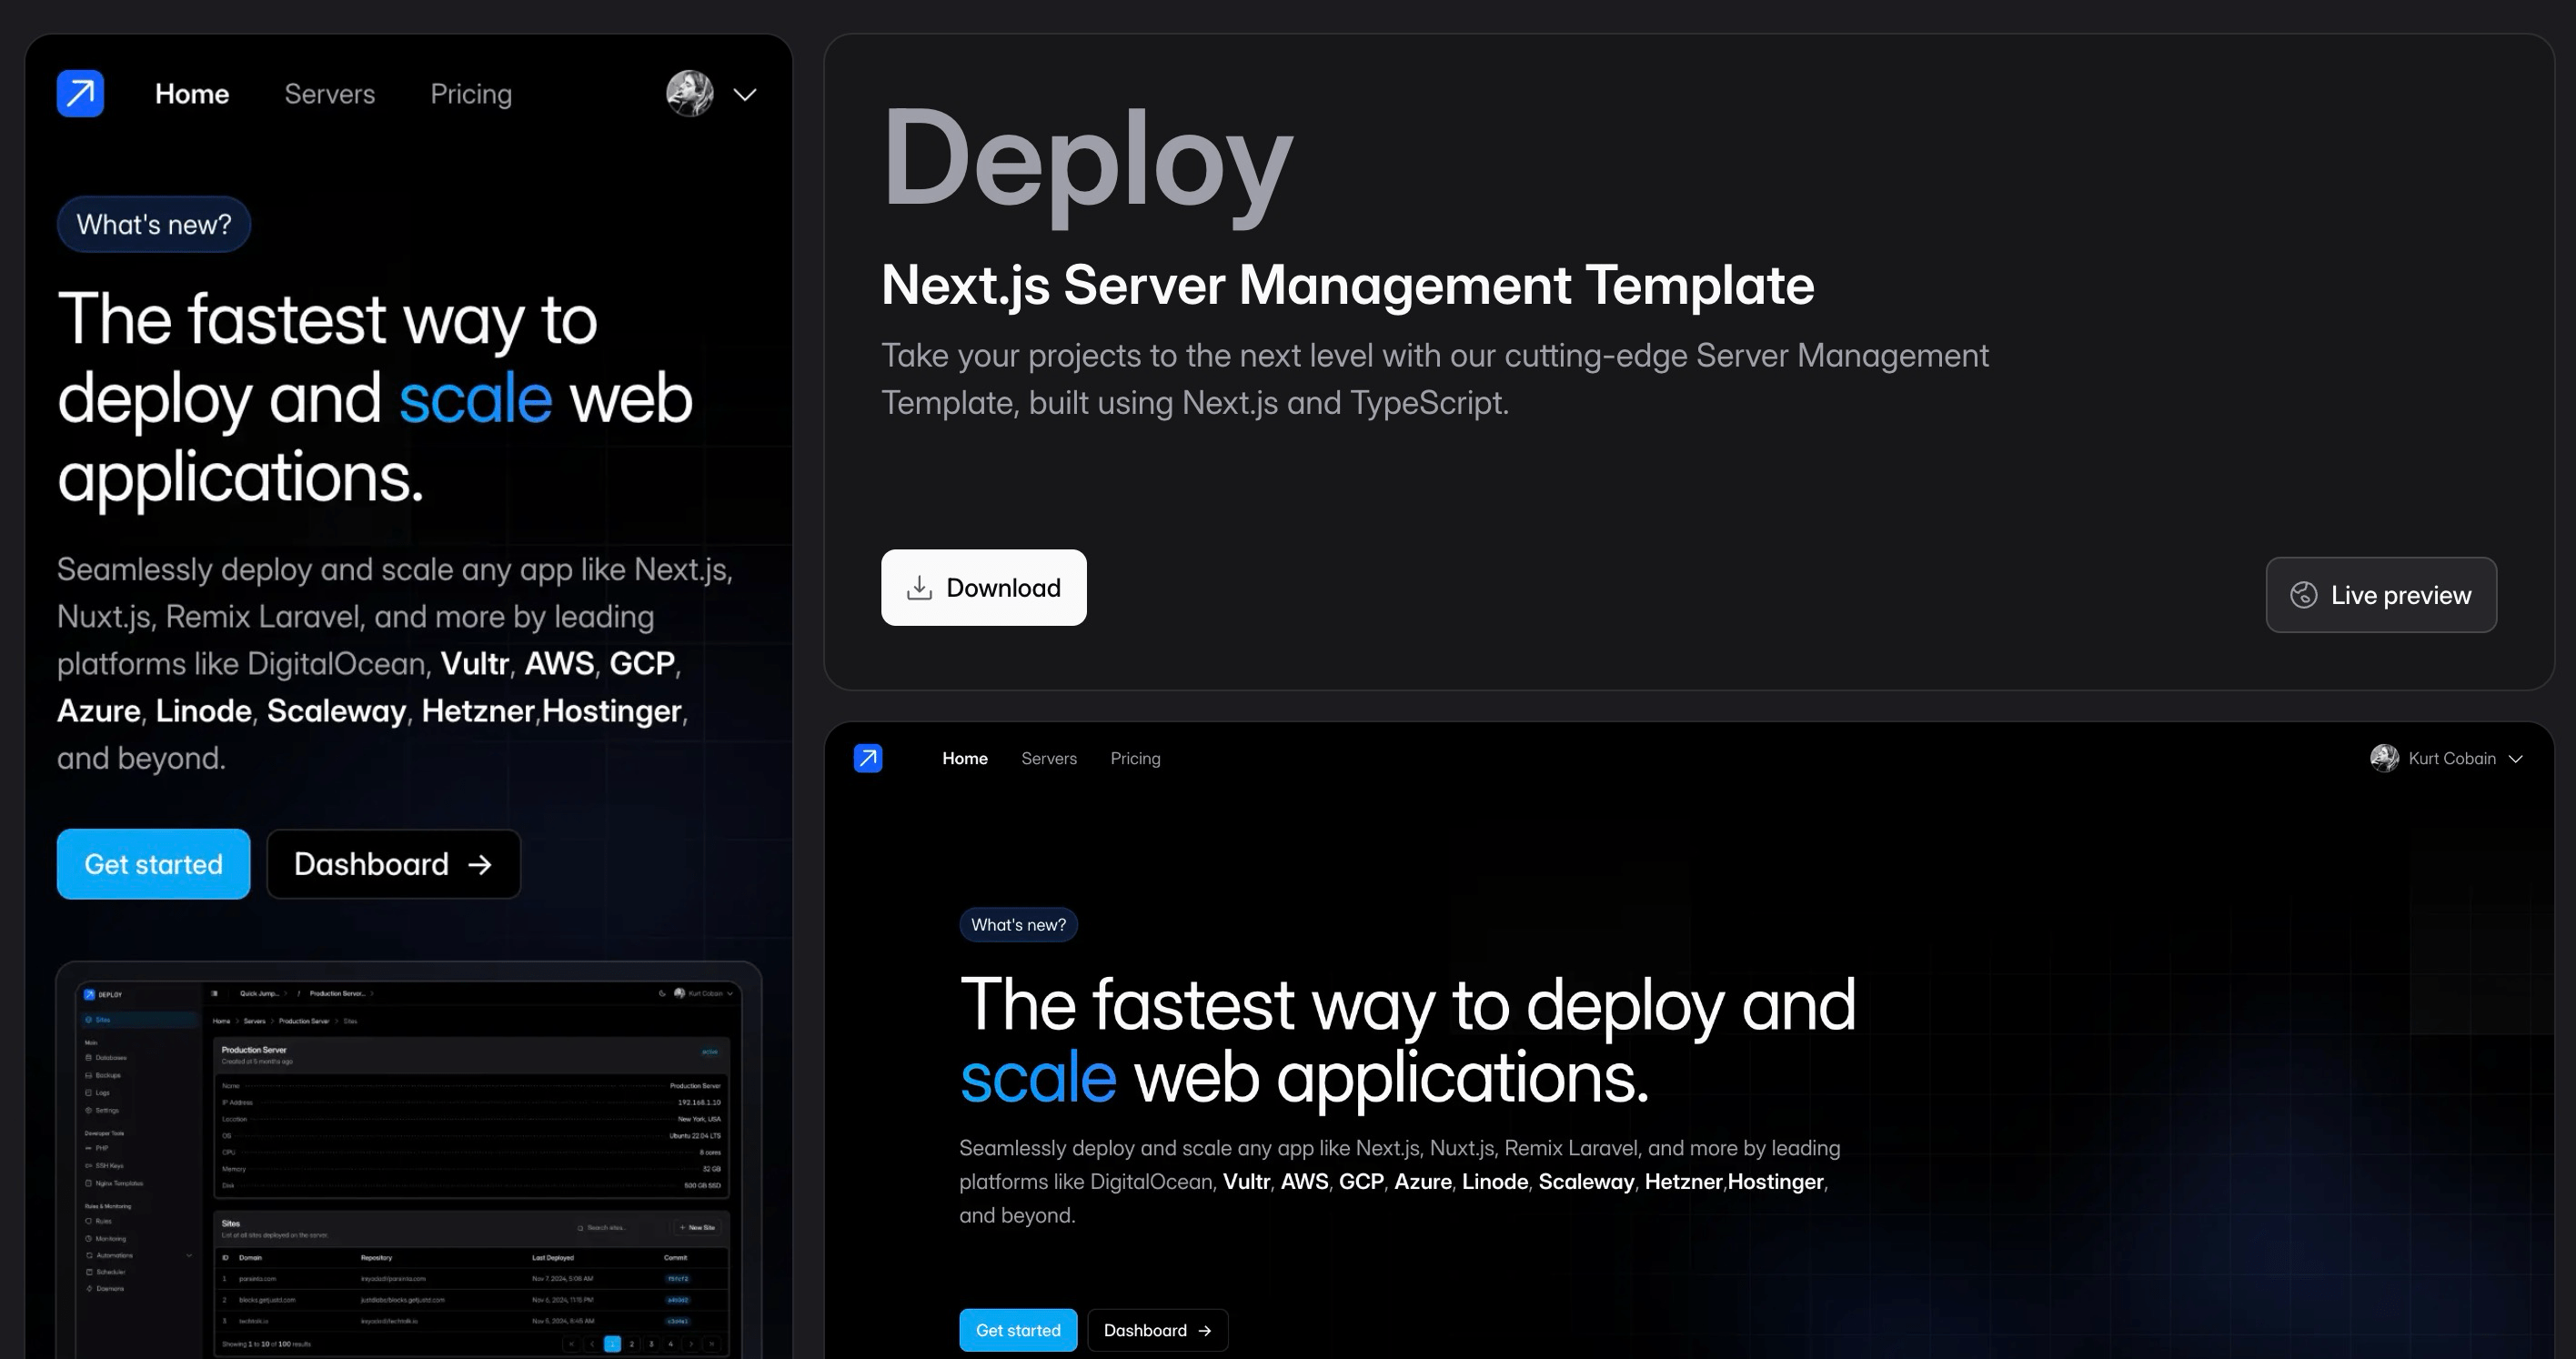Click the search icon in the Sites panel
Screen dimensions: 2576x1359
coord(581,1228)
